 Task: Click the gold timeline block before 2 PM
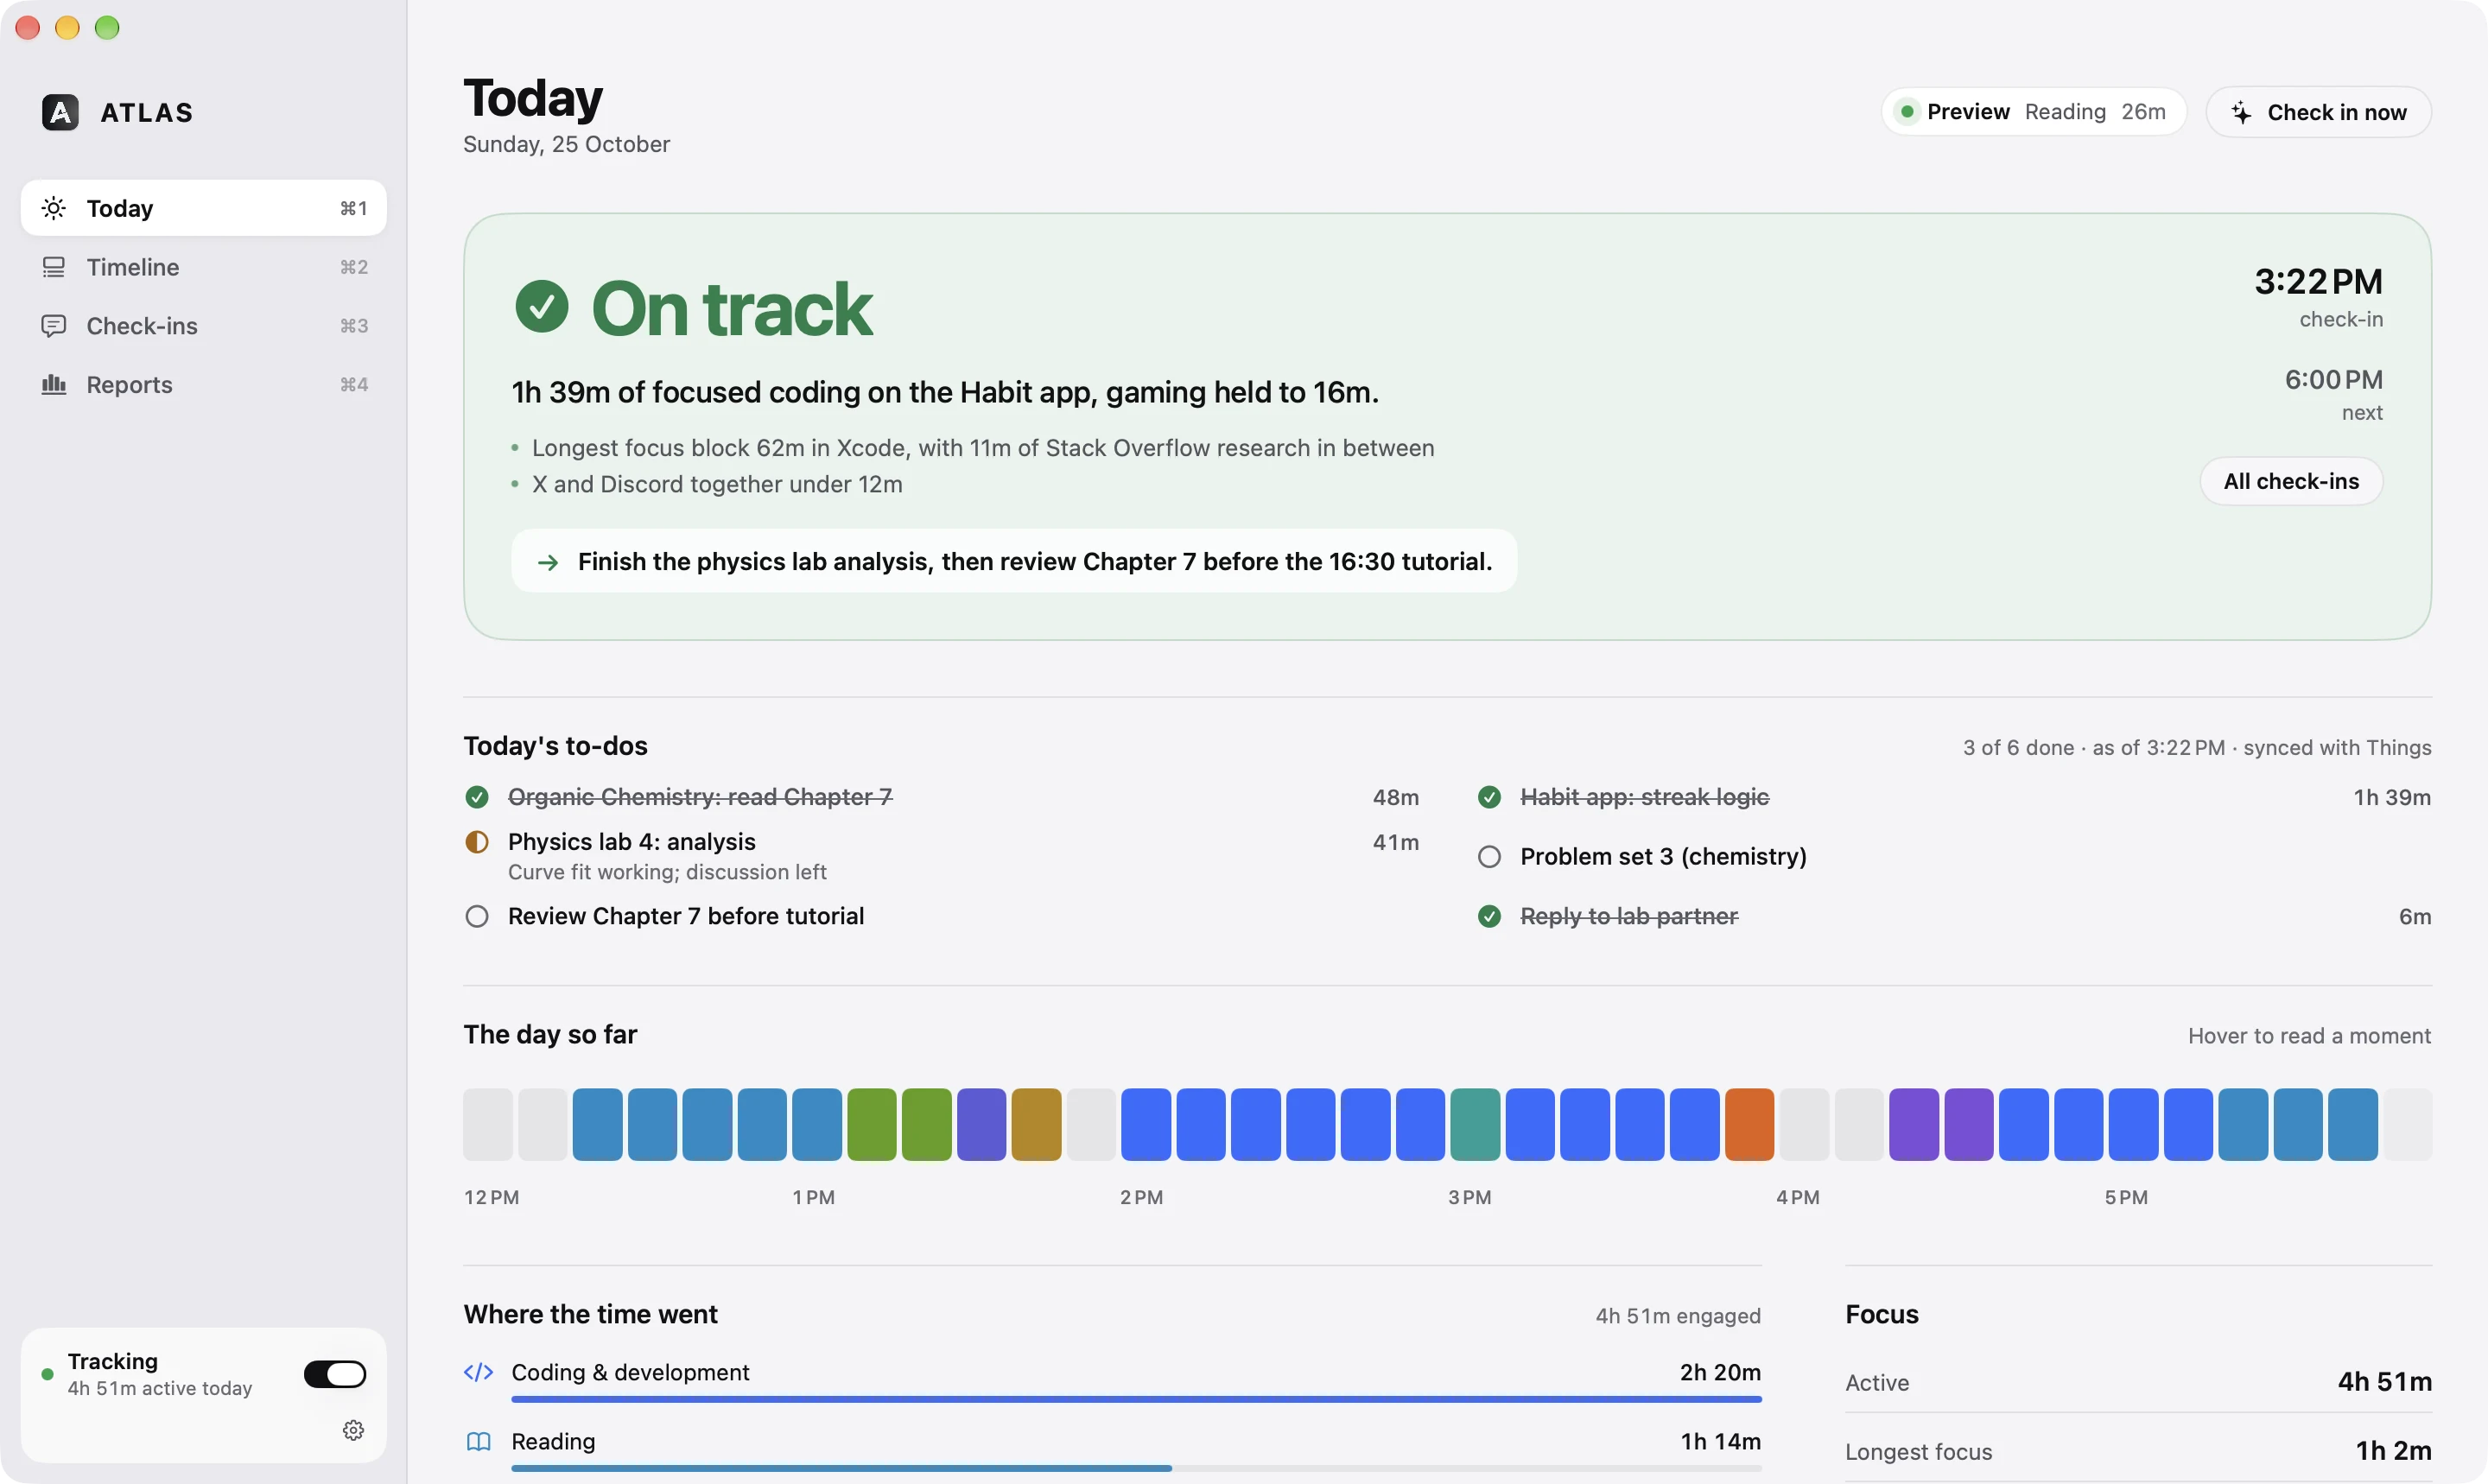click(1036, 1125)
